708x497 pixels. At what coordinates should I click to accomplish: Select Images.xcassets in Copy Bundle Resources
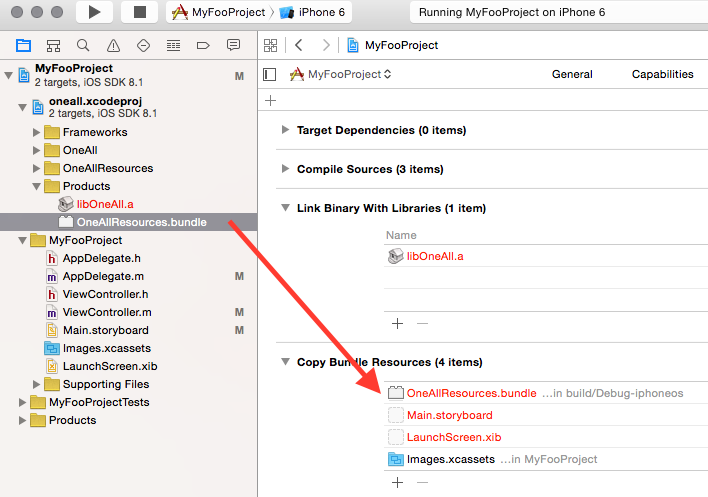point(545,460)
